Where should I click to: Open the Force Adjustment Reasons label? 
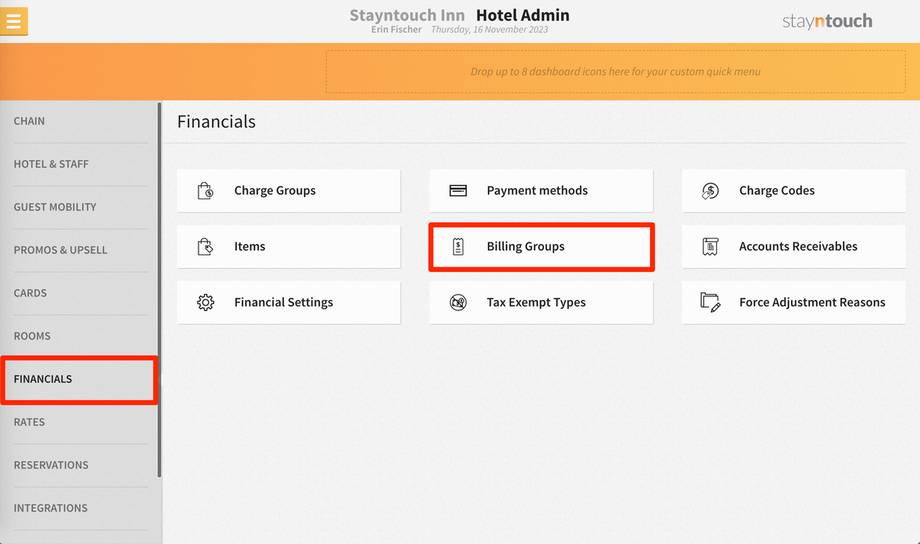812,302
